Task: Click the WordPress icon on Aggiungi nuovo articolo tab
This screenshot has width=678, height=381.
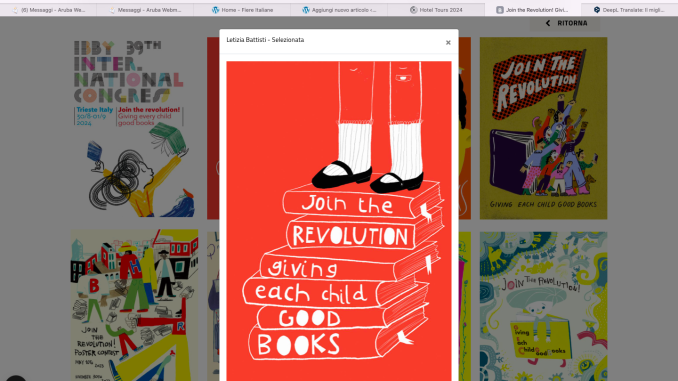Action: pyautogui.click(x=306, y=10)
